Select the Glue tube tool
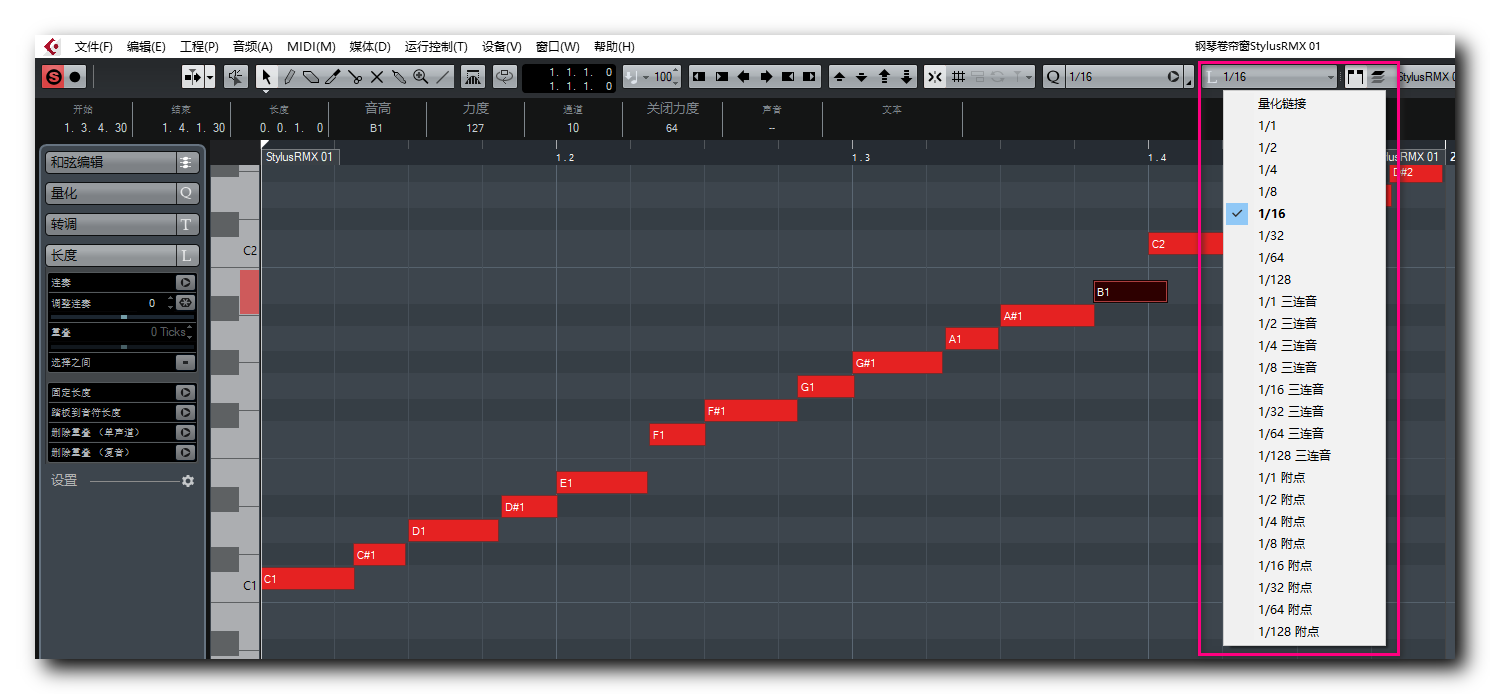Viewport: 1490px width, 694px height. [398, 76]
